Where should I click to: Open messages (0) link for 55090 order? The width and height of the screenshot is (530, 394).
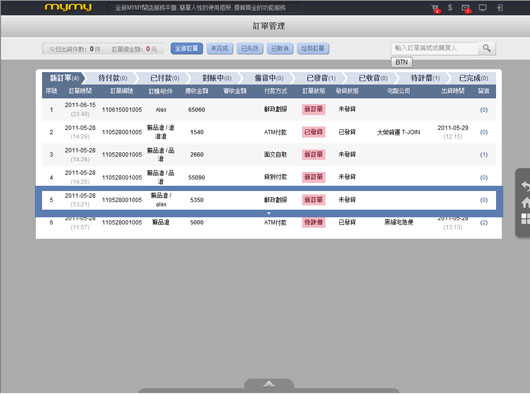pyautogui.click(x=484, y=177)
